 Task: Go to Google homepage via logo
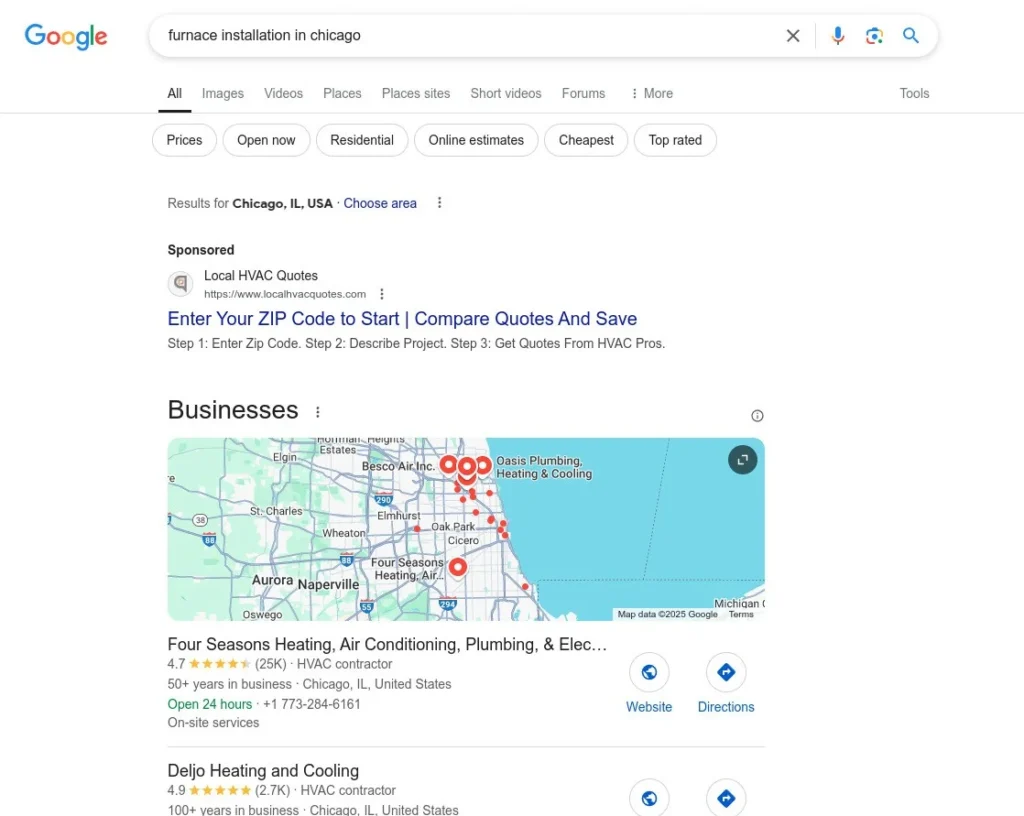(66, 37)
